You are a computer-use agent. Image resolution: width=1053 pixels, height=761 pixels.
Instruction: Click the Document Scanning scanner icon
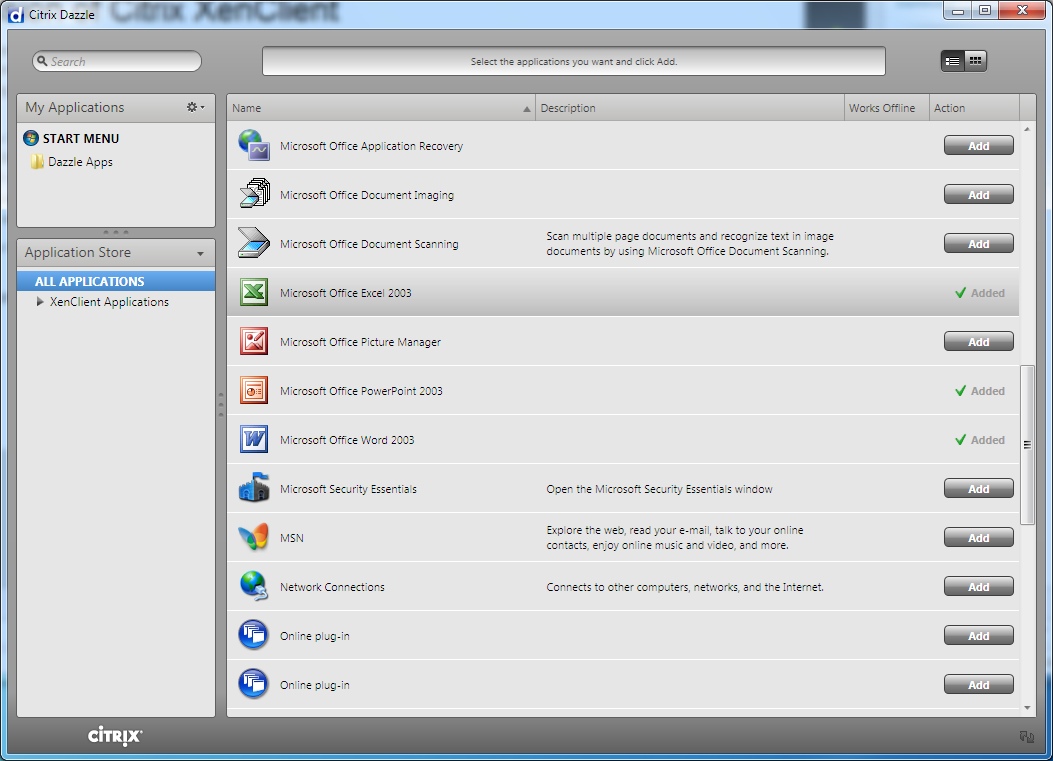click(x=254, y=243)
